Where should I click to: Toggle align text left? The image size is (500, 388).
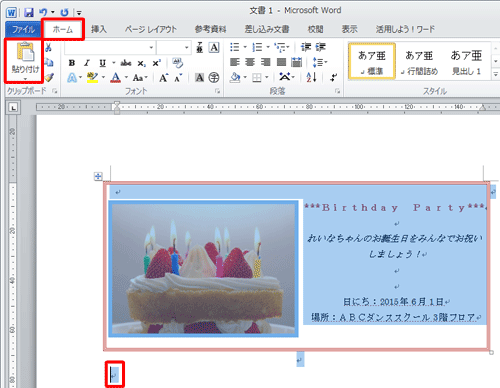click(x=235, y=62)
